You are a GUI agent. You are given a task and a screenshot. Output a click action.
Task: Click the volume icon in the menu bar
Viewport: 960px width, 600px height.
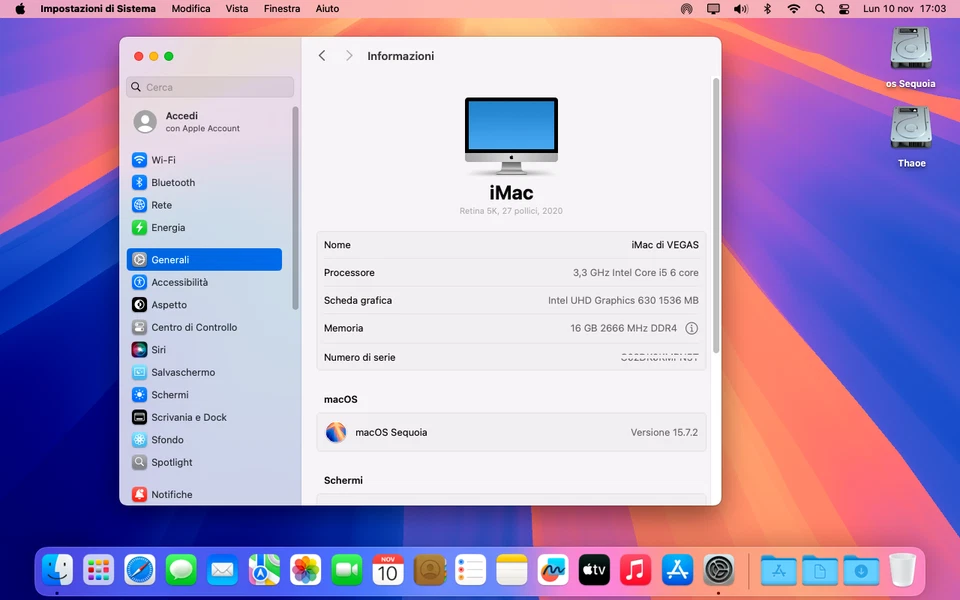coord(740,9)
